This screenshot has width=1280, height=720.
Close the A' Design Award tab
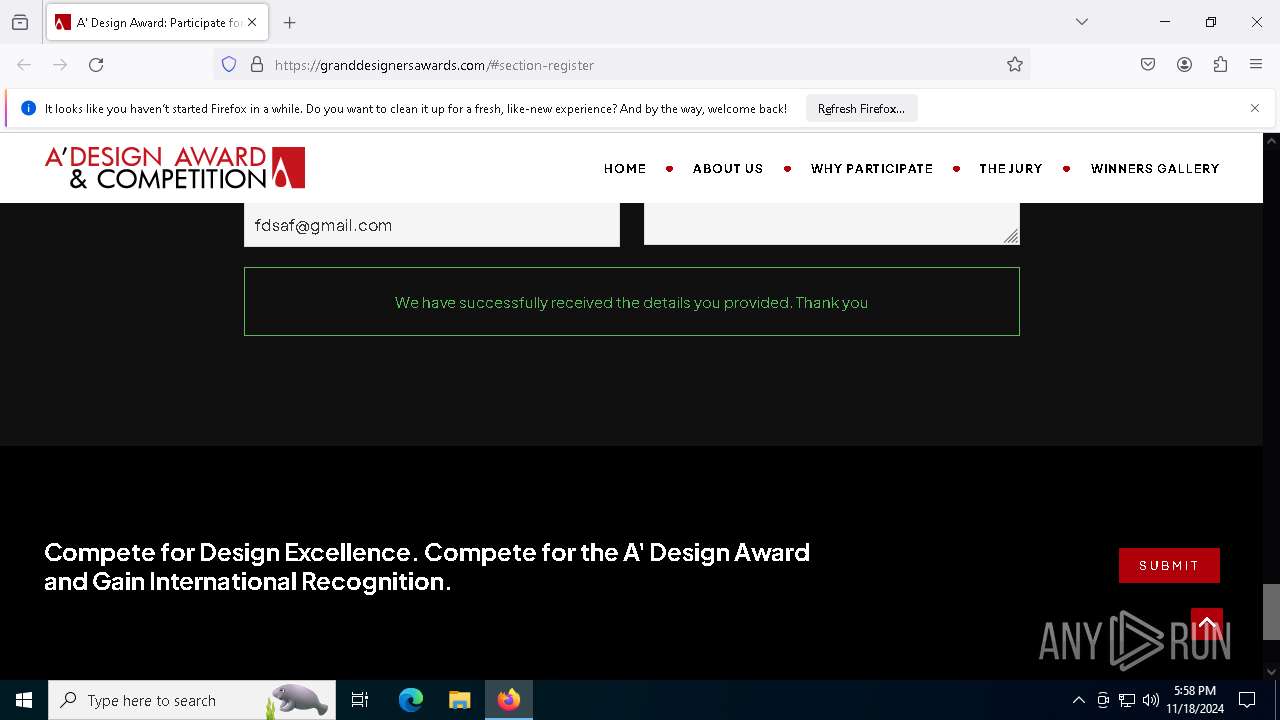(252, 22)
